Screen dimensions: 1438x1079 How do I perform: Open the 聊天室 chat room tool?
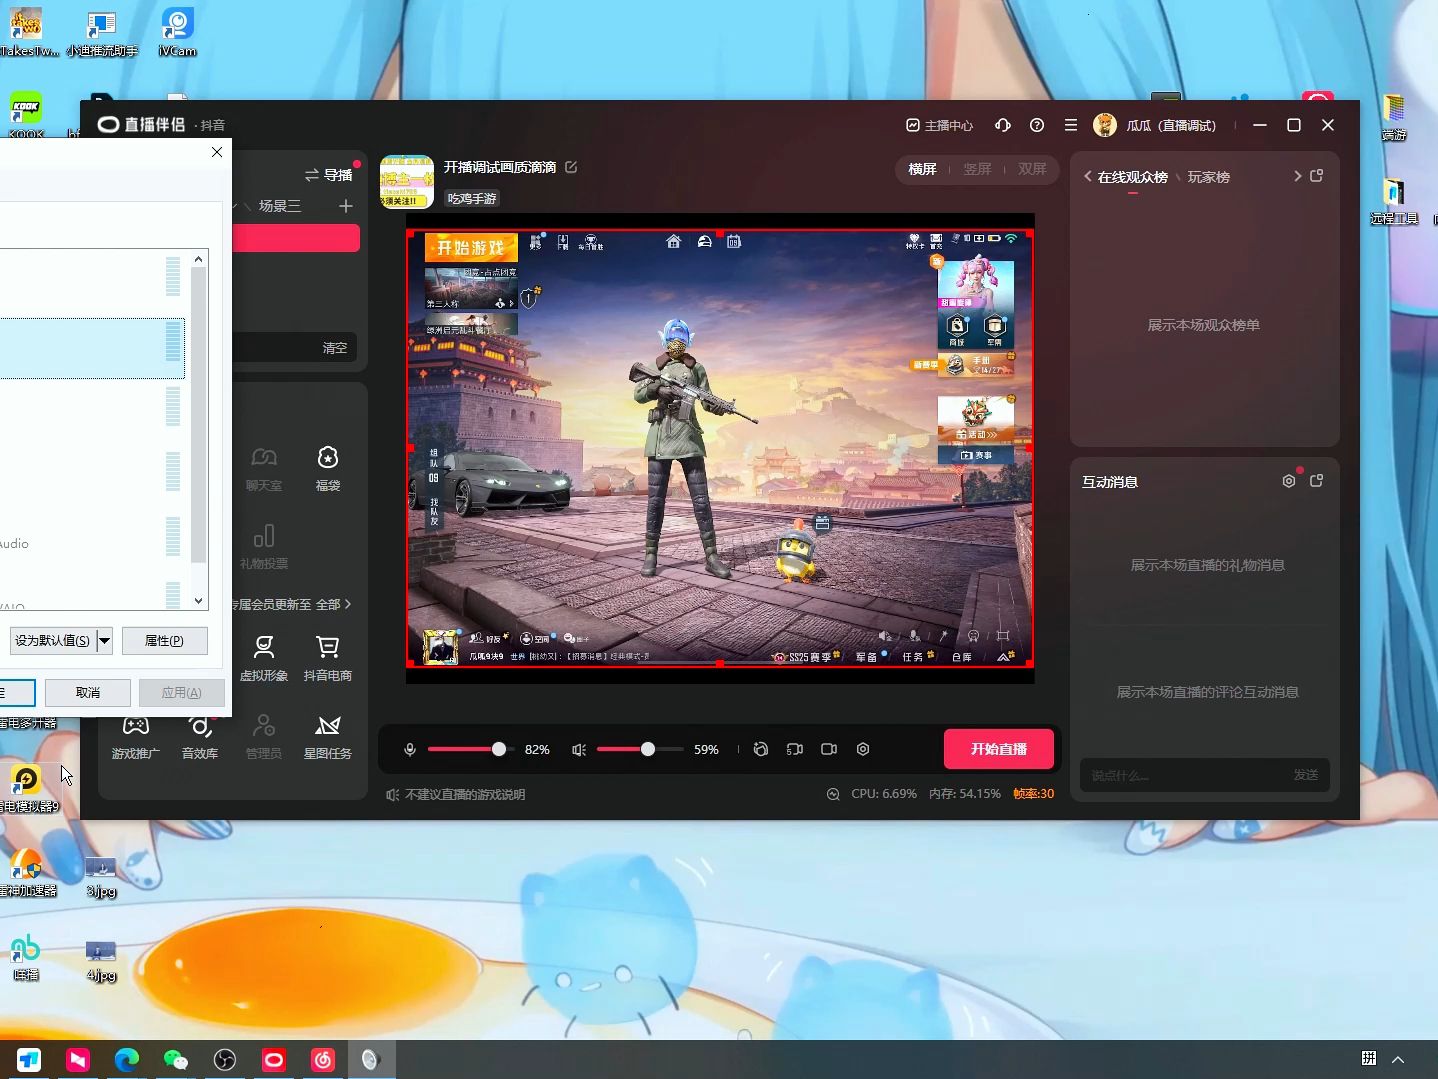tap(264, 469)
